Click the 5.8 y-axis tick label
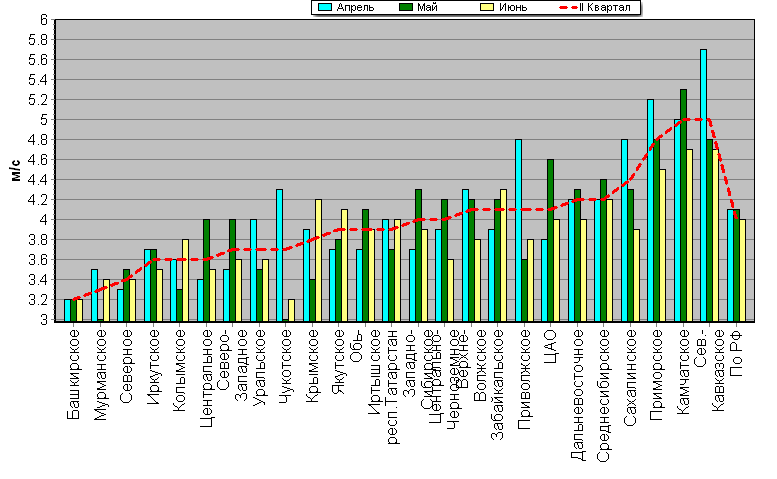 (x=38, y=40)
